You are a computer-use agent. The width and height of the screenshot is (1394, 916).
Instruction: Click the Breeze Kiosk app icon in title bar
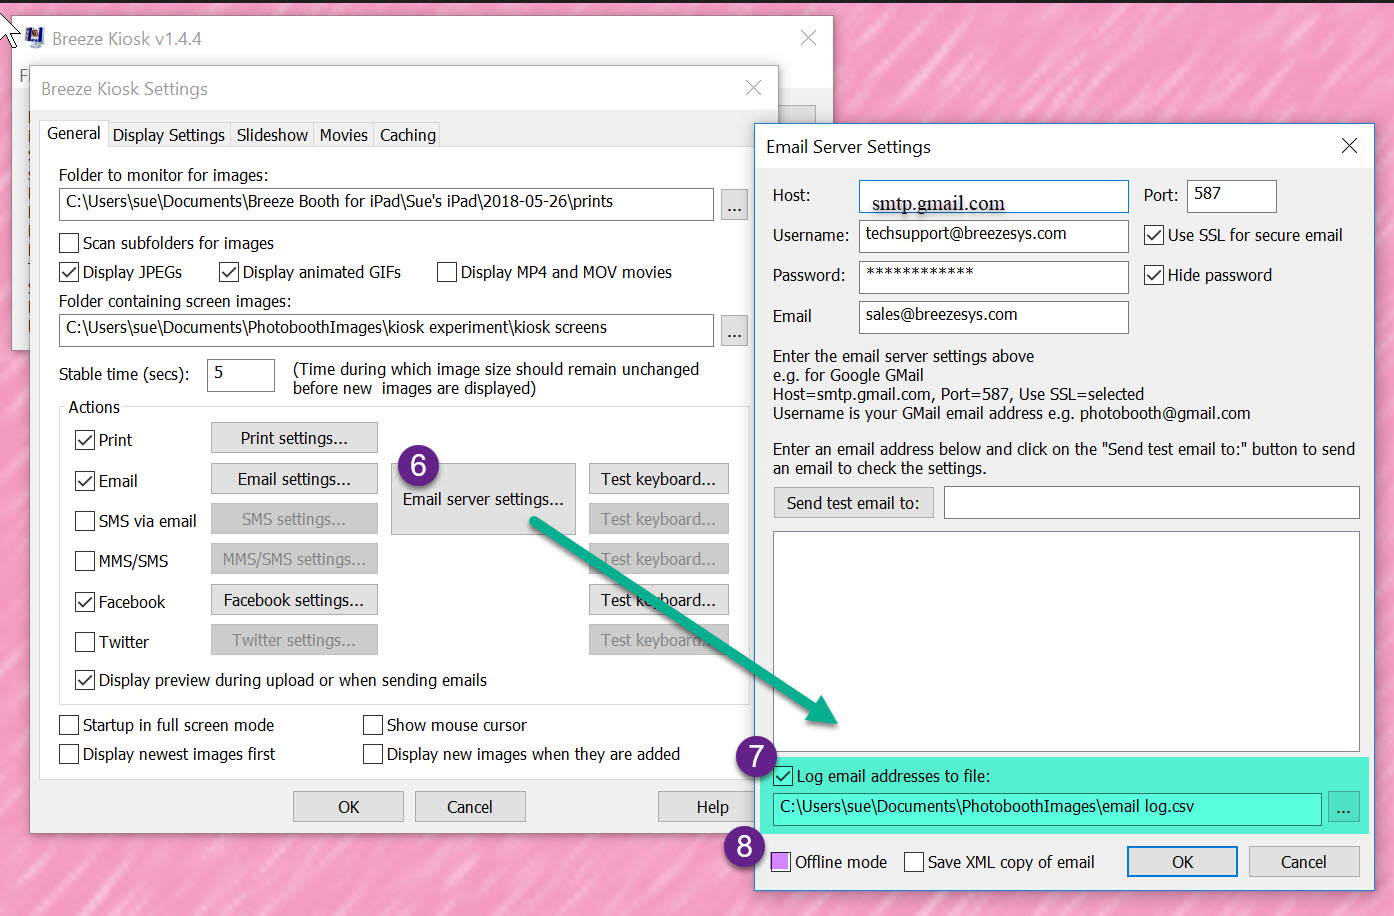click(35, 38)
